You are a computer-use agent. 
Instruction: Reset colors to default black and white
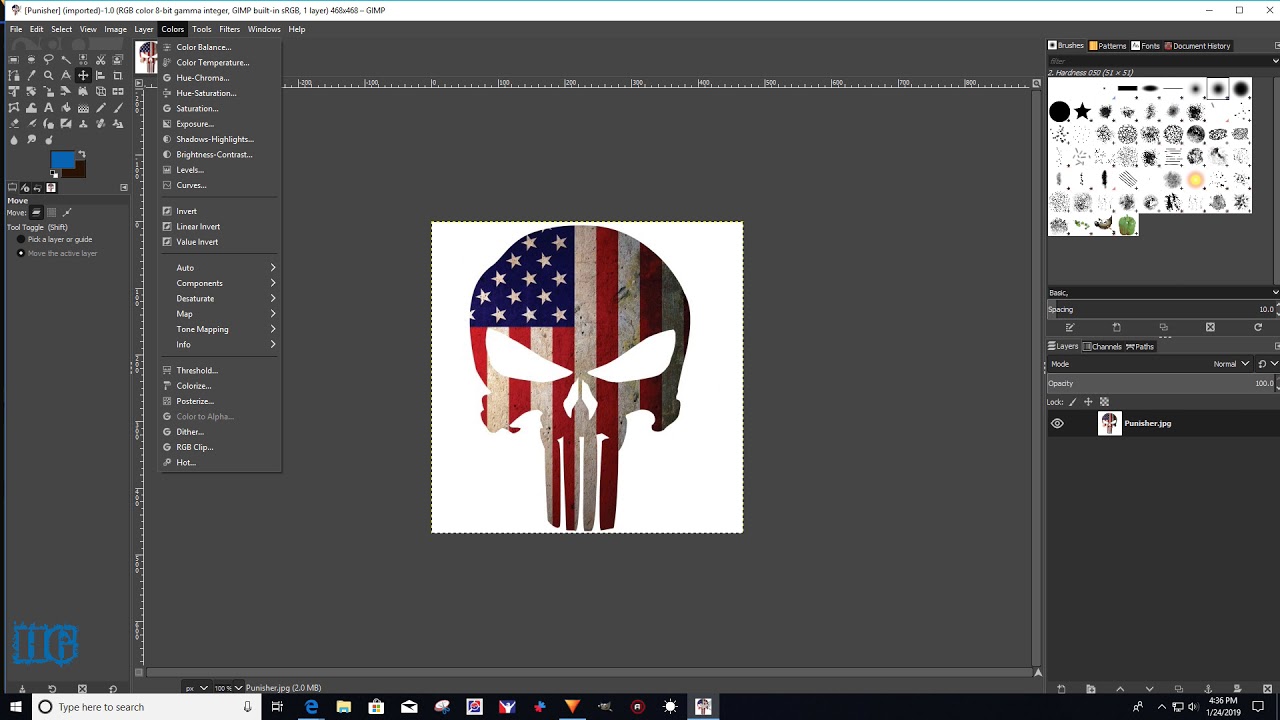point(54,174)
